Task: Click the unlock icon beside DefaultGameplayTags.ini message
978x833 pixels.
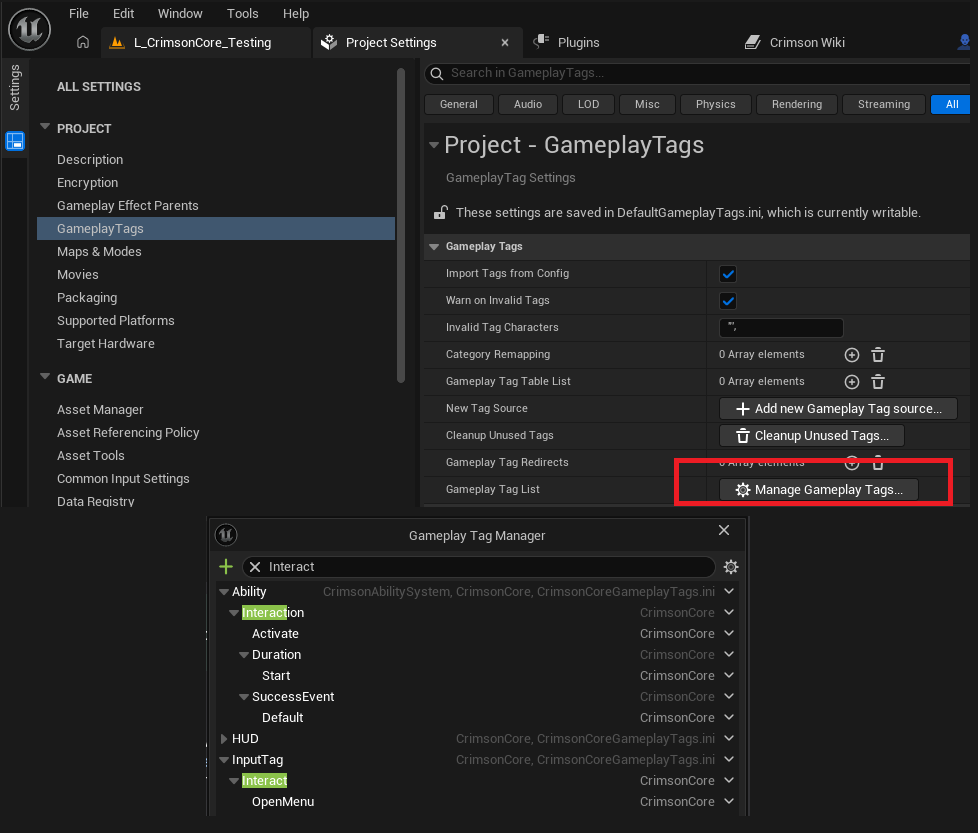Action: (440, 213)
